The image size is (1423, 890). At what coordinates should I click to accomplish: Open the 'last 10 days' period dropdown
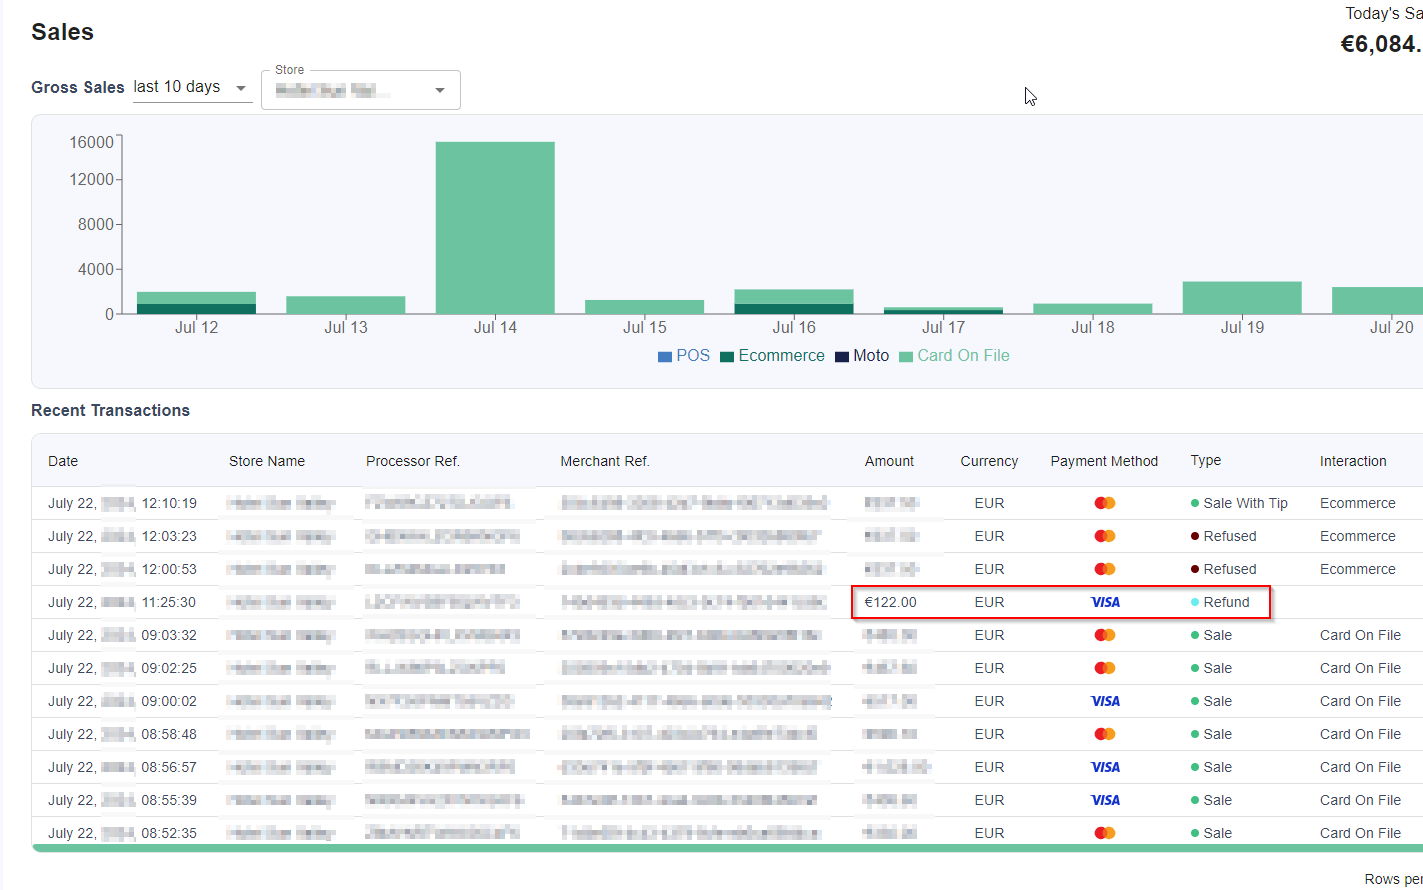click(x=190, y=88)
